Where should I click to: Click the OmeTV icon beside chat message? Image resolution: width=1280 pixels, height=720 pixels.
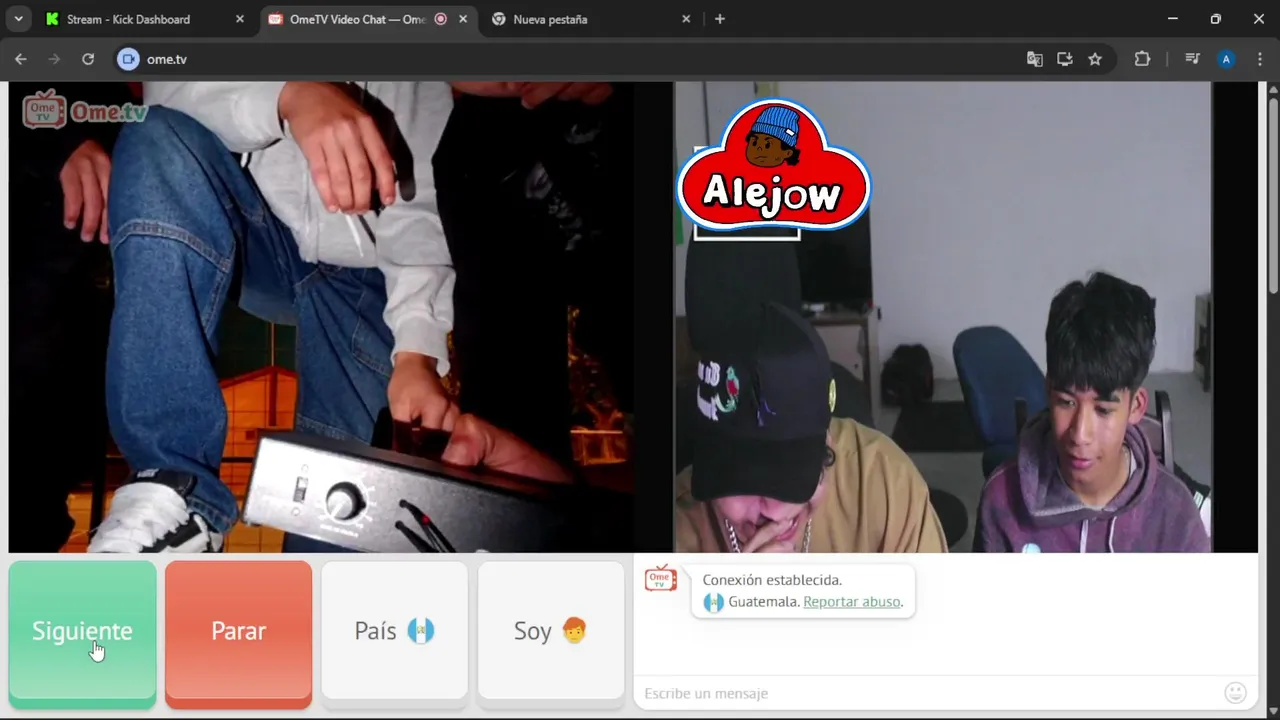coord(661,578)
